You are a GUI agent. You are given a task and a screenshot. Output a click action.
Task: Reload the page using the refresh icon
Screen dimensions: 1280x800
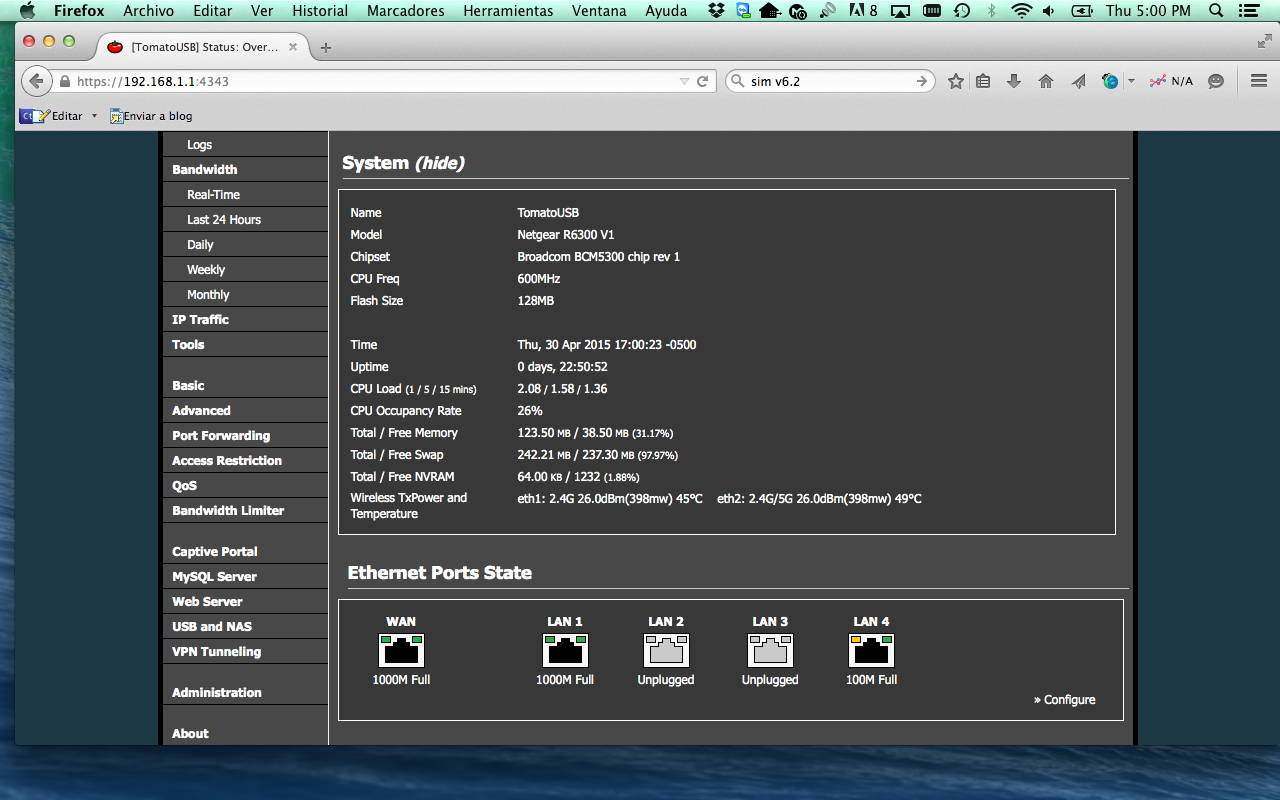pos(703,82)
